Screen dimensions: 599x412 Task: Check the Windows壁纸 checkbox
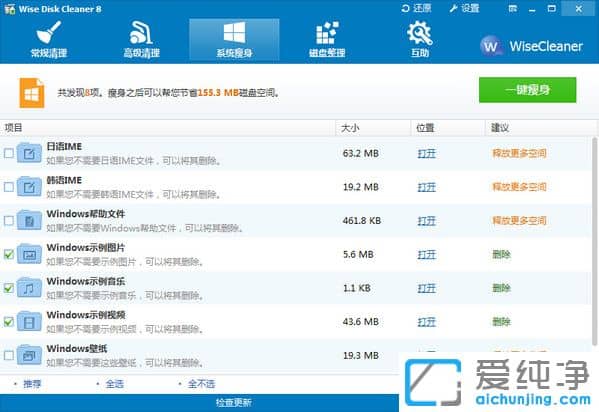[8, 355]
